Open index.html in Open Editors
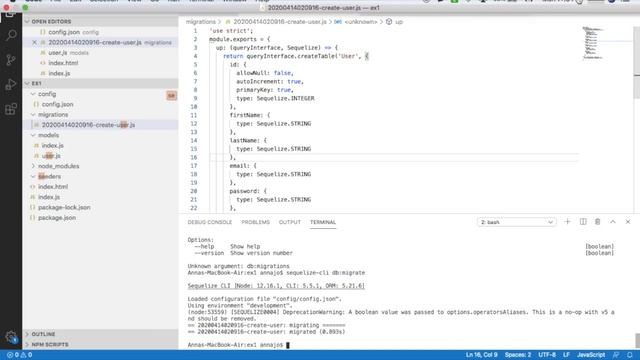Image resolution: width=640 pixels, height=360 pixels. coord(100,63)
